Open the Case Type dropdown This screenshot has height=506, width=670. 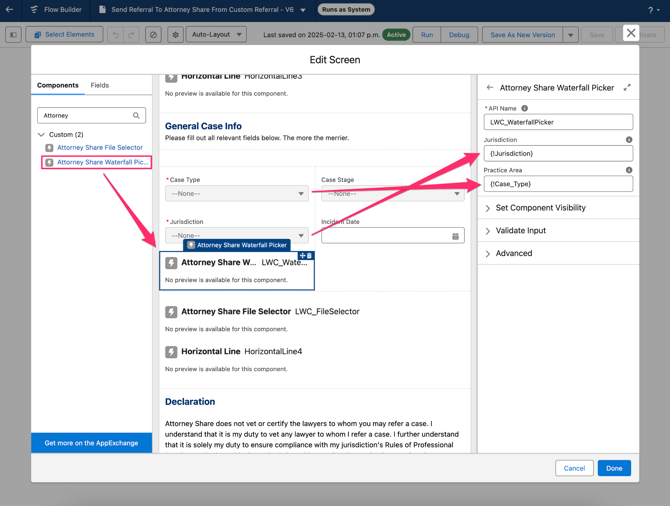(236, 194)
